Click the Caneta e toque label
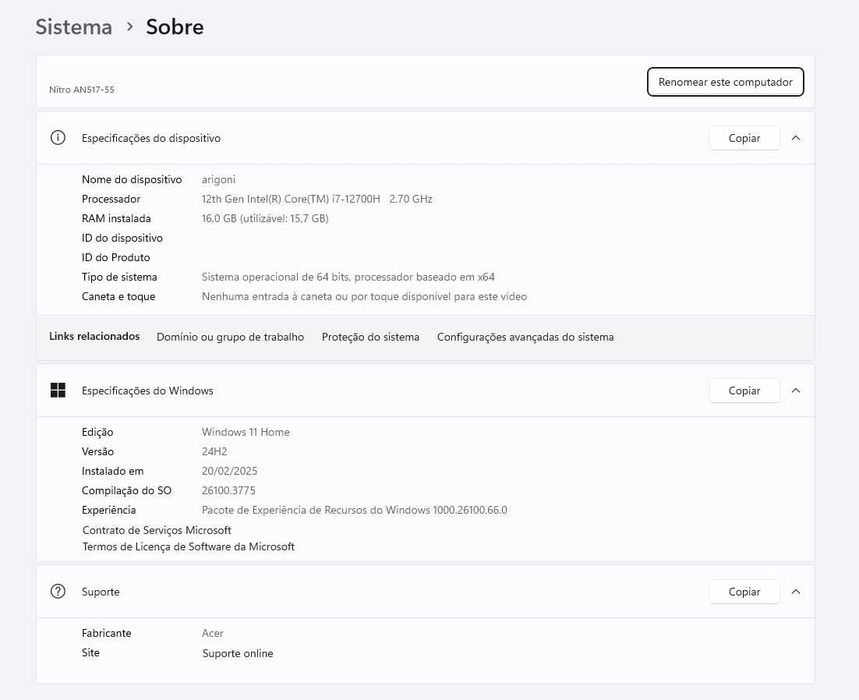Viewport: 859px width, 700px height. coord(118,296)
